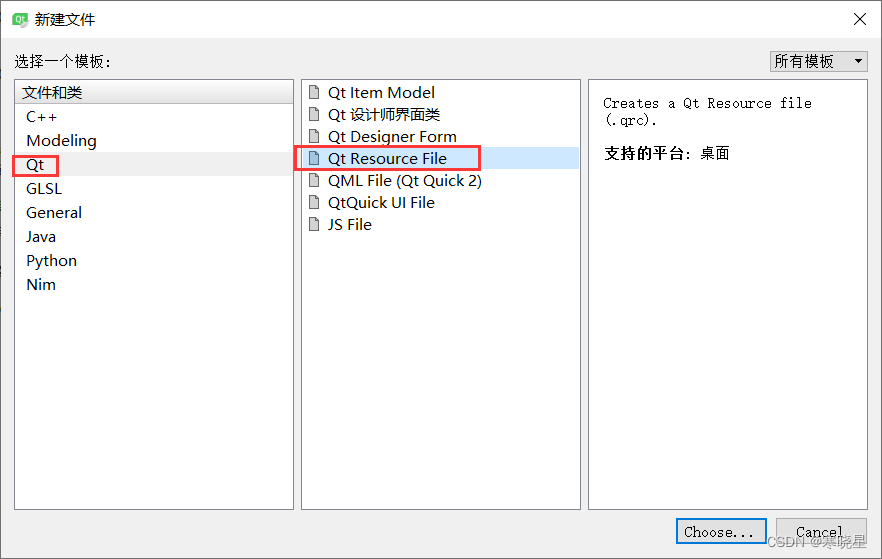
Task: Click the Qt Resource File document icon
Action: tap(314, 158)
